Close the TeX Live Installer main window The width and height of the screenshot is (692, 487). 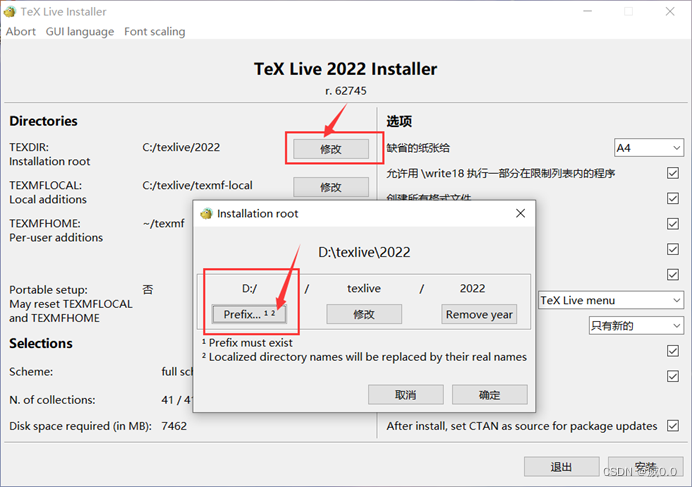(x=670, y=11)
